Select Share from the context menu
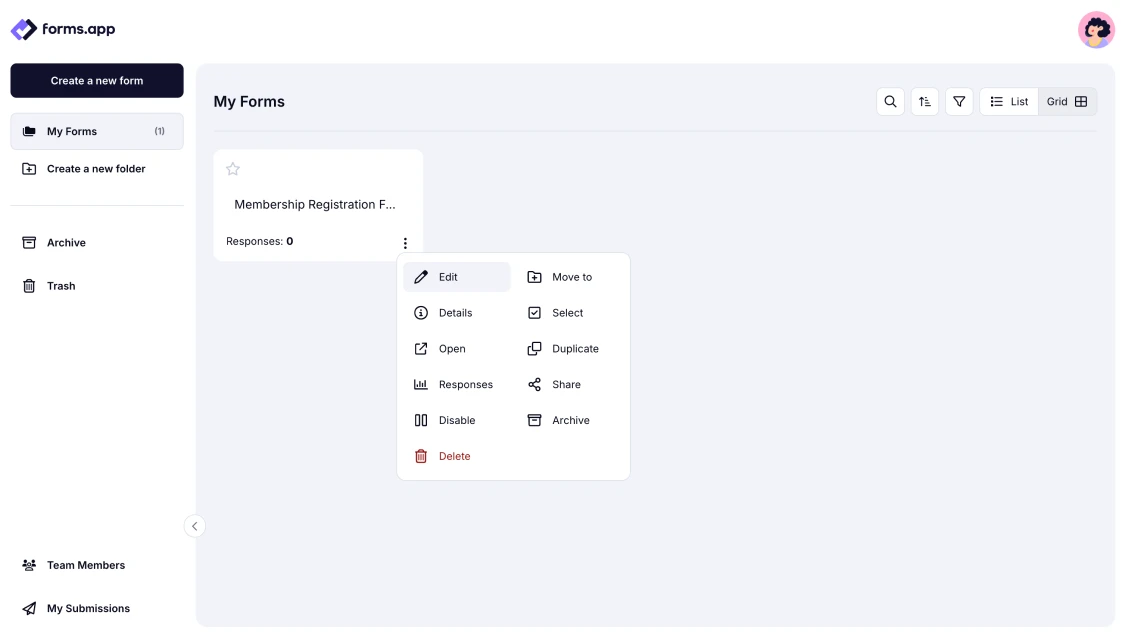Viewport: 1125px width, 635px height. (x=565, y=385)
